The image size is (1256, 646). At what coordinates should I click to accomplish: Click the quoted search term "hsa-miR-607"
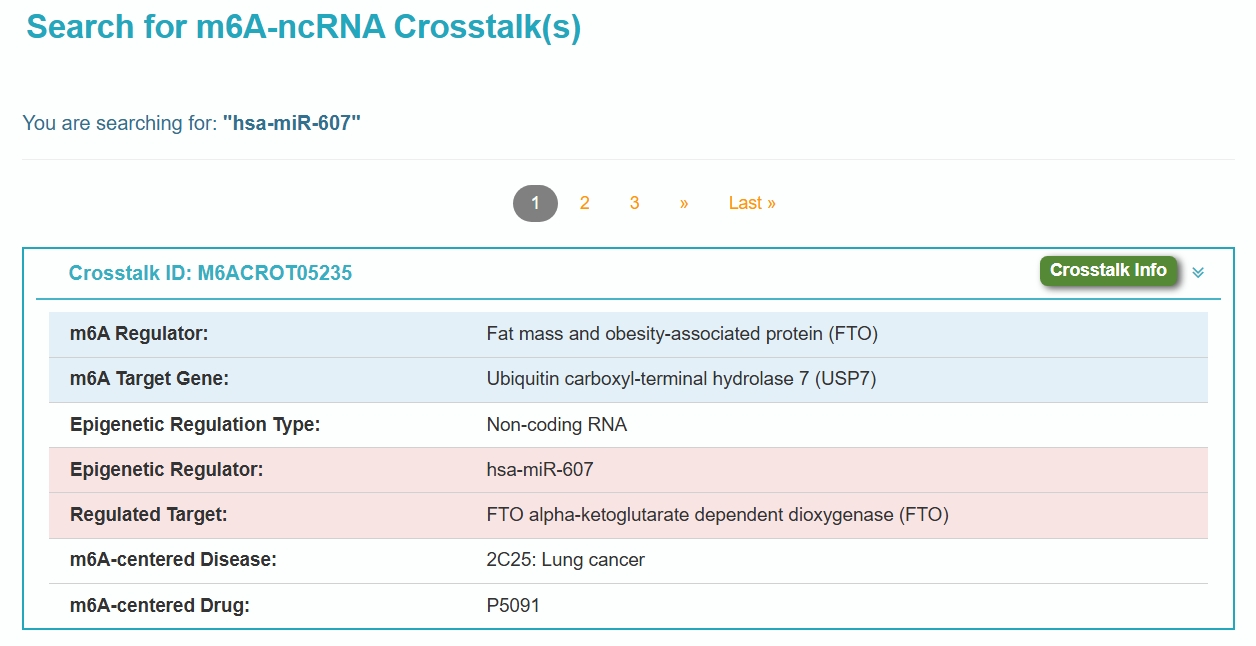(x=291, y=123)
